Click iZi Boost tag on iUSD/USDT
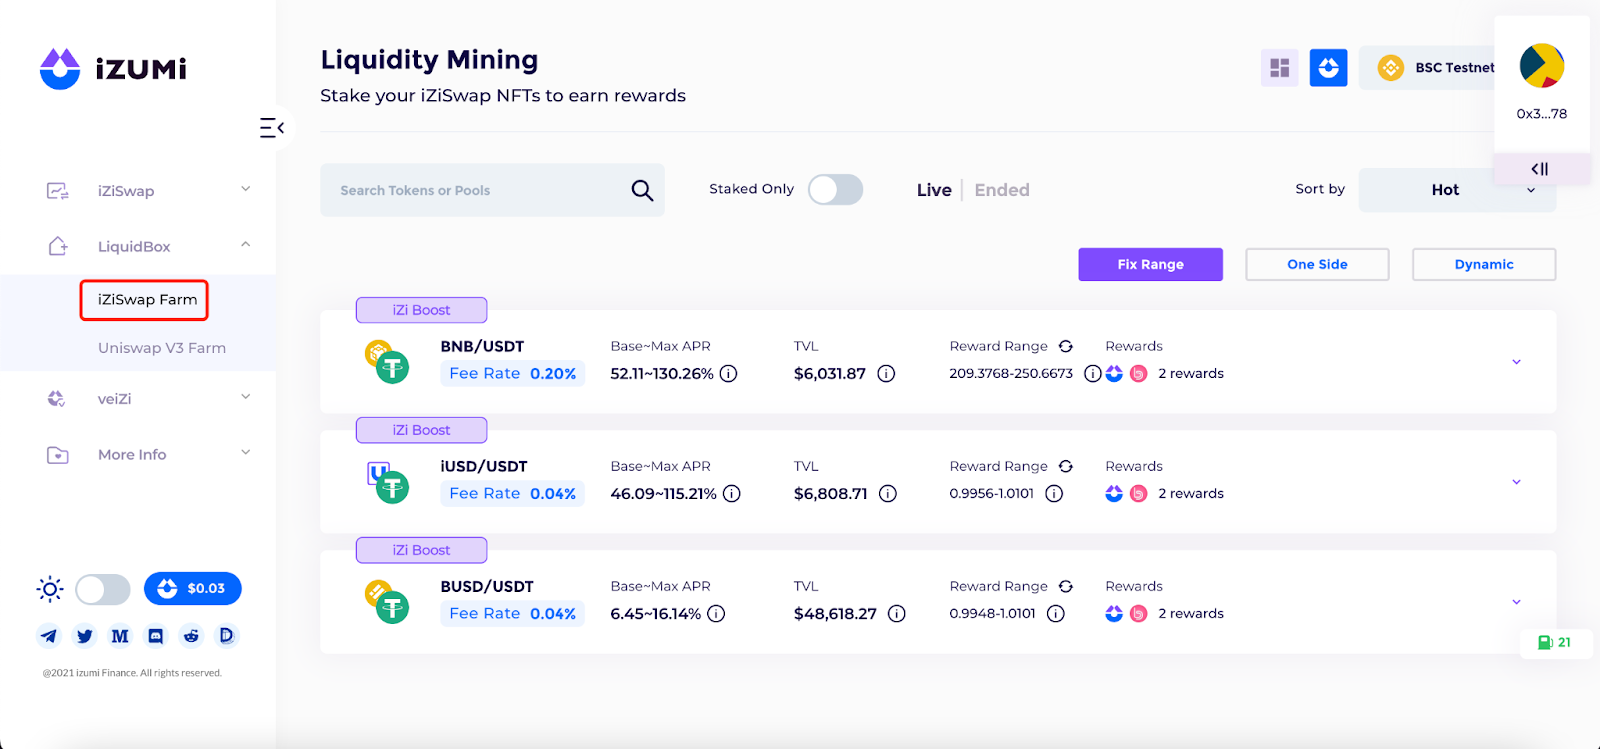This screenshot has width=1600, height=749. [421, 430]
